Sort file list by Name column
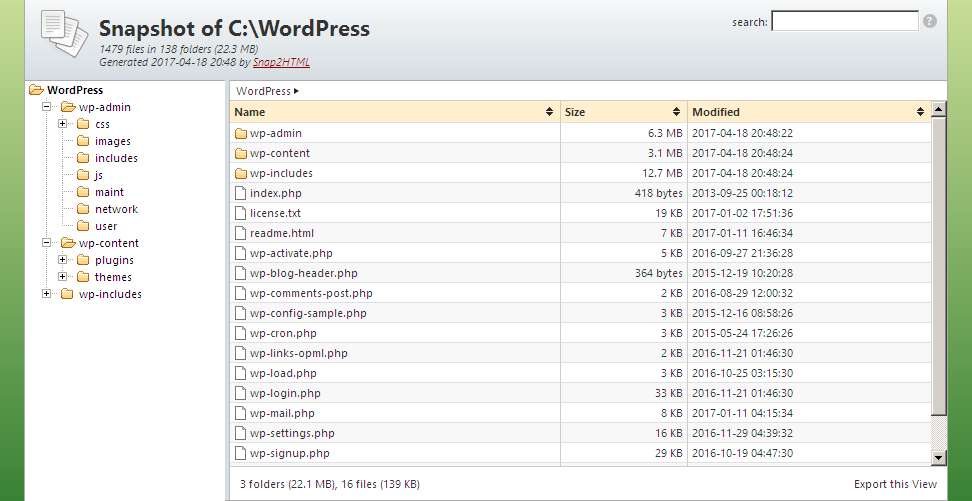 coord(395,112)
